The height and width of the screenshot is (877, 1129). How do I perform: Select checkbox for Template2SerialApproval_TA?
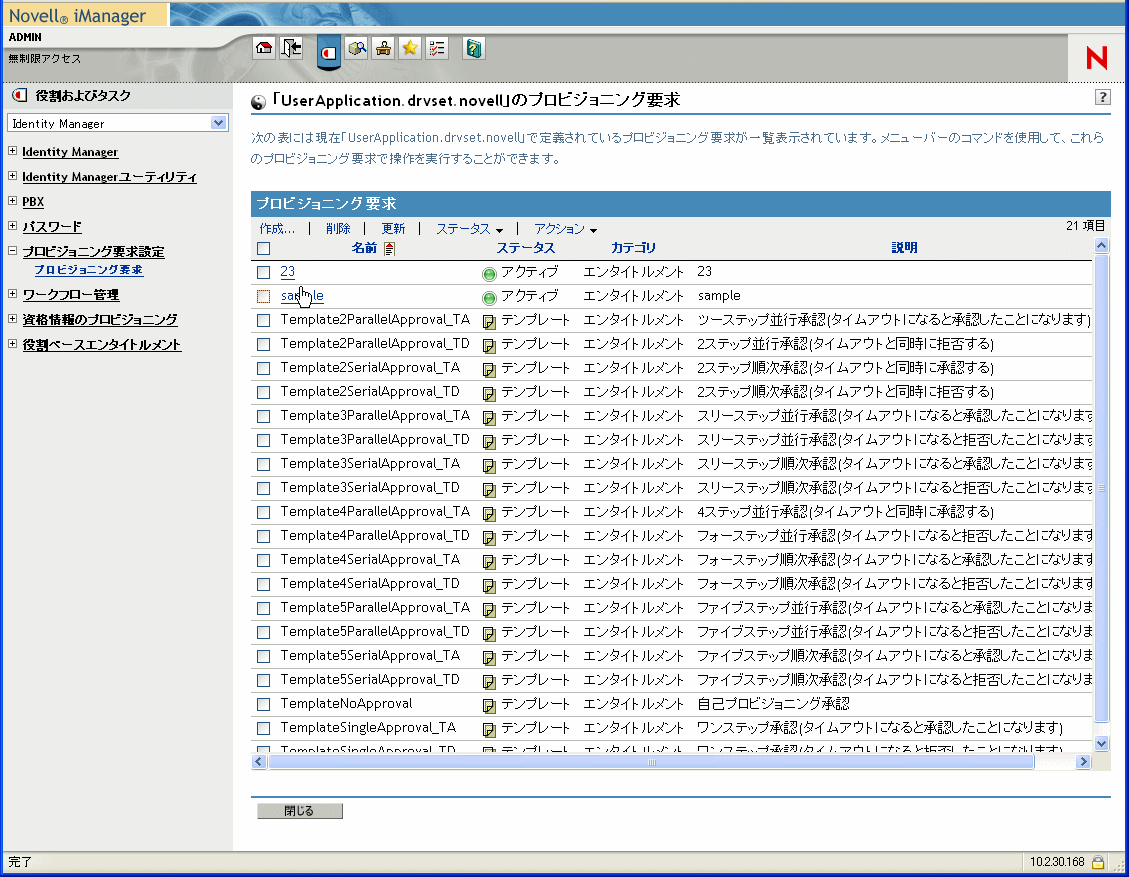click(264, 368)
